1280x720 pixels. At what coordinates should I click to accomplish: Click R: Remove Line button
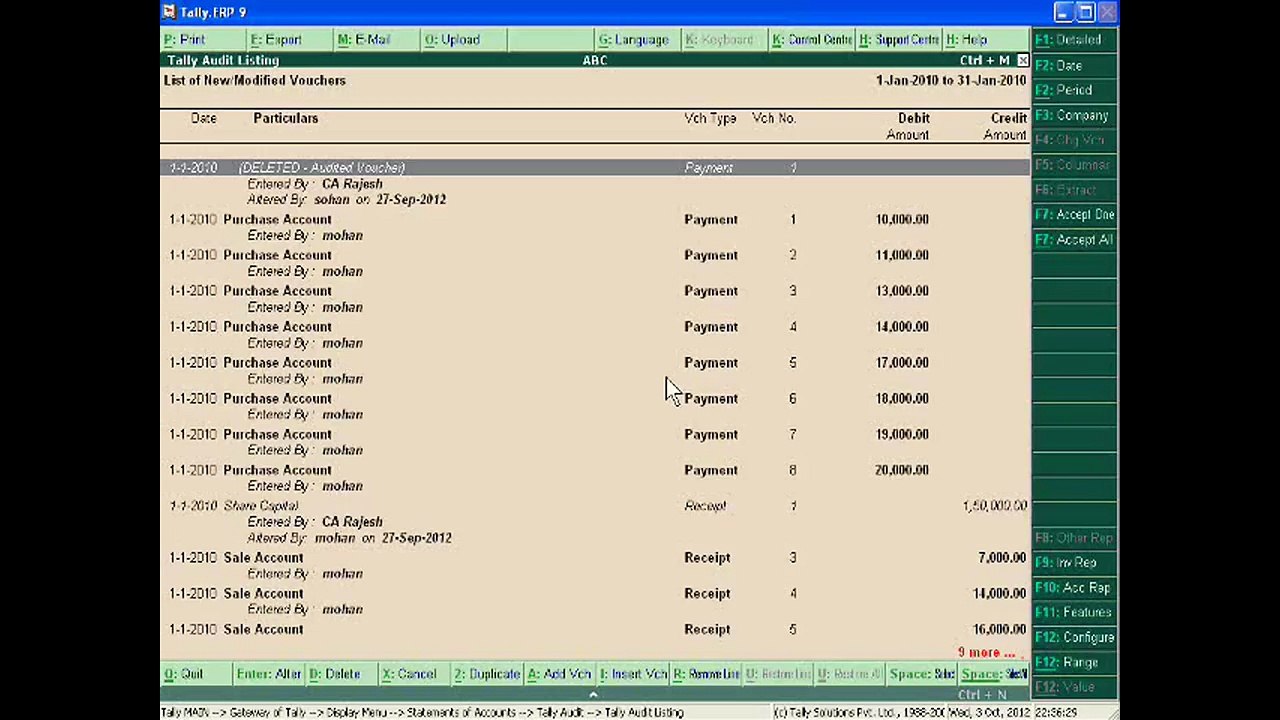(706, 674)
